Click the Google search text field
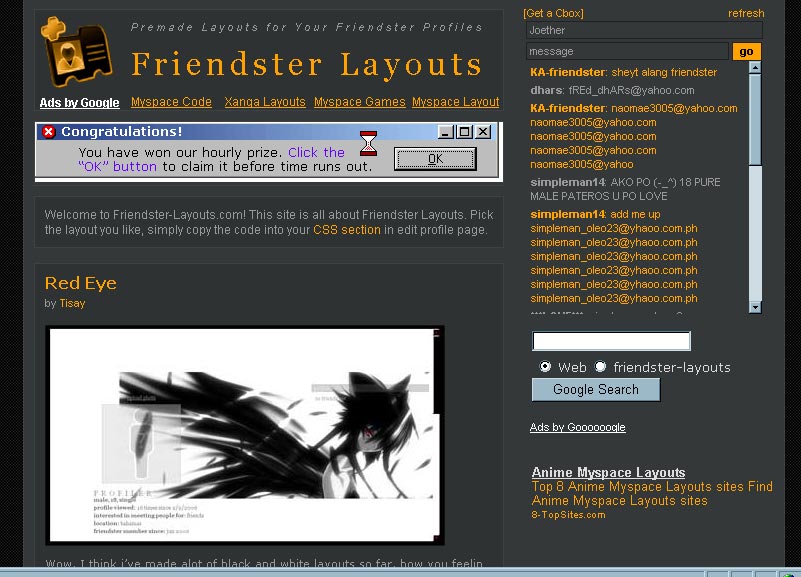 [611, 341]
